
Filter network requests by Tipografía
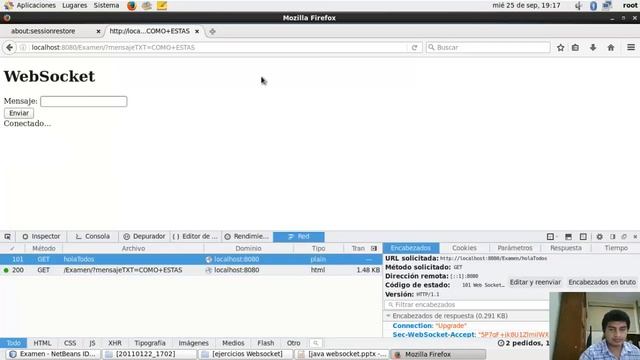point(150,343)
